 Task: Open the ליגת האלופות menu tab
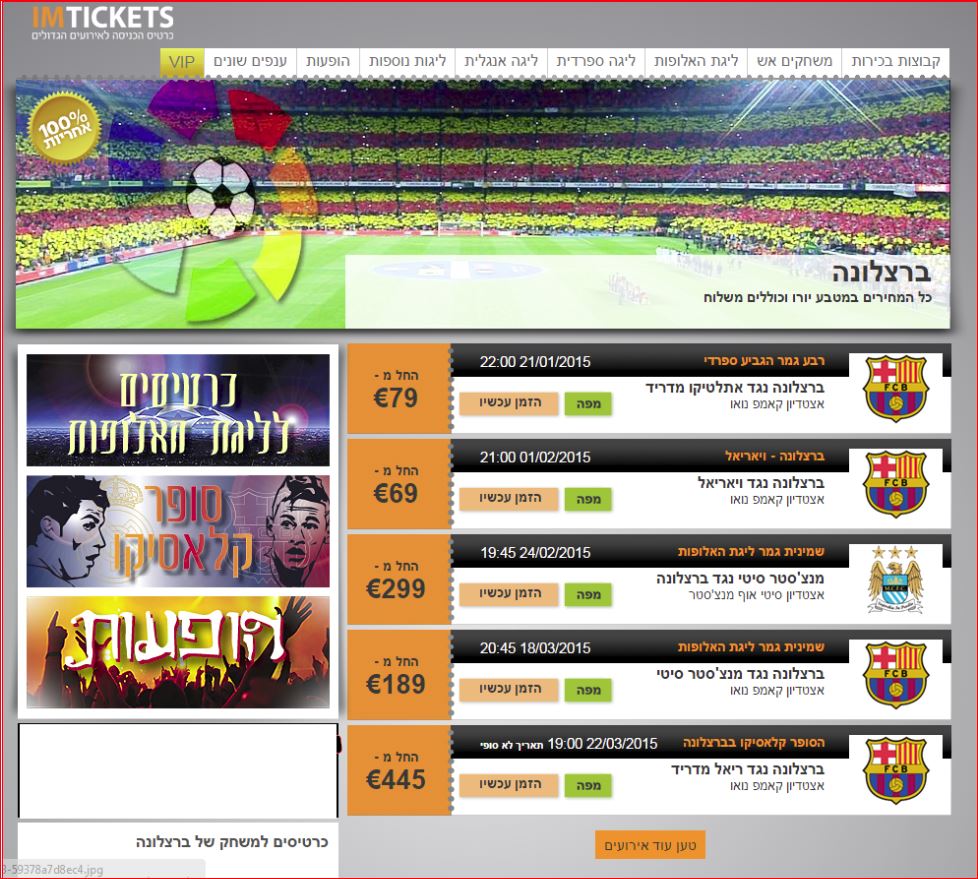point(696,62)
